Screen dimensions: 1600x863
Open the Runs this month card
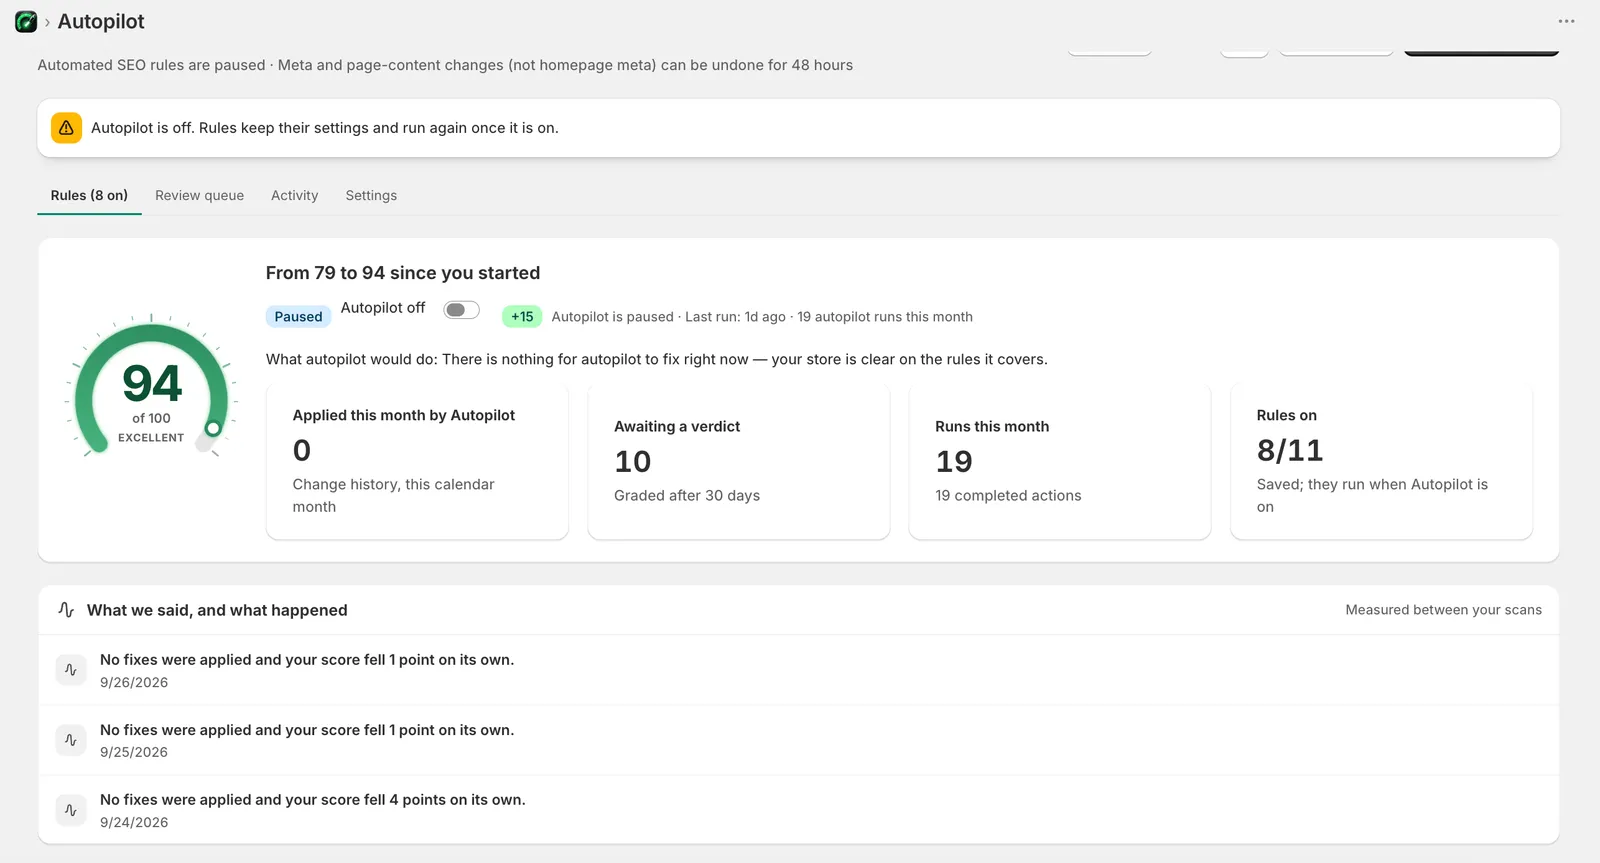[1060, 461]
